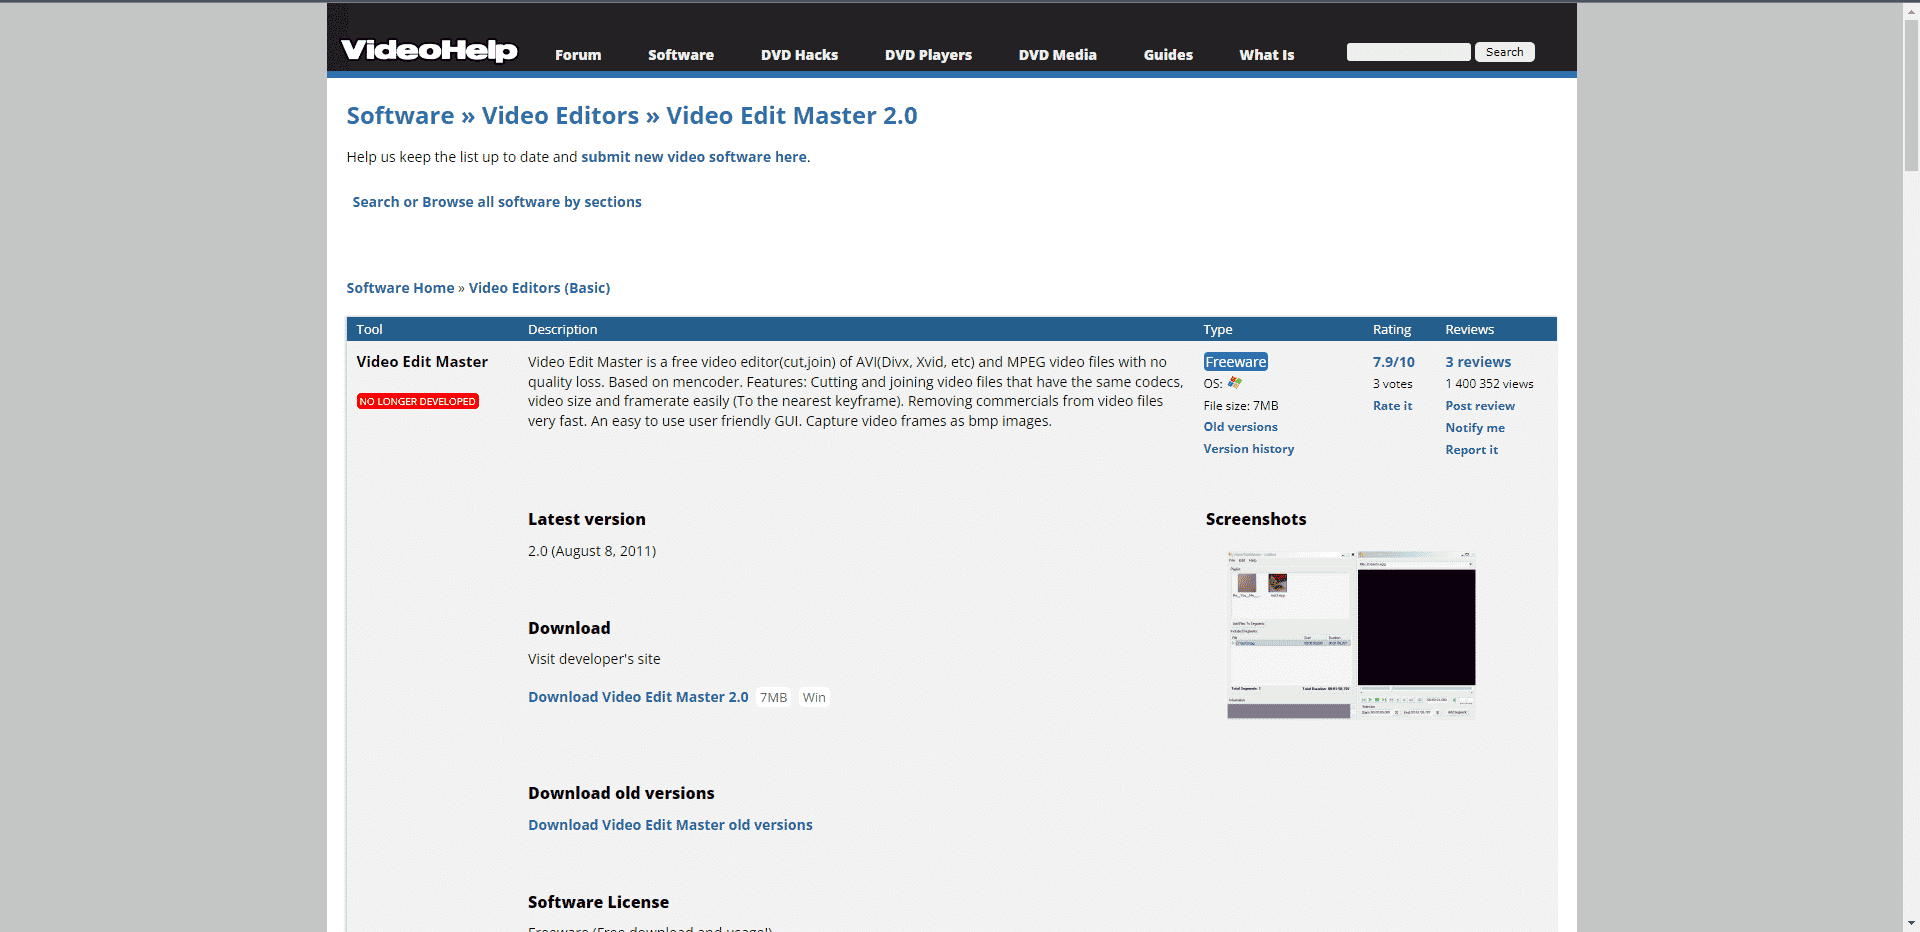Click the scrollbar down arrow
The width and height of the screenshot is (1920, 932).
[1911, 923]
